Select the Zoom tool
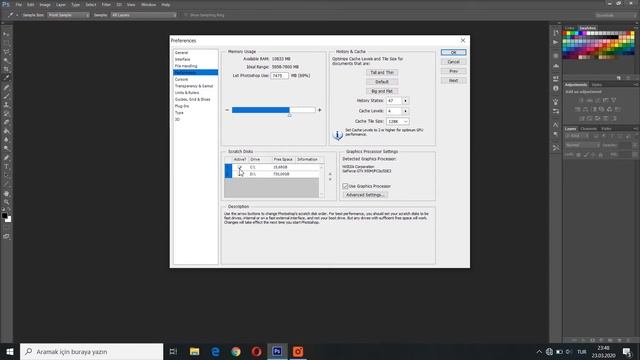Screen dimensions: 640x360 tap(7, 202)
